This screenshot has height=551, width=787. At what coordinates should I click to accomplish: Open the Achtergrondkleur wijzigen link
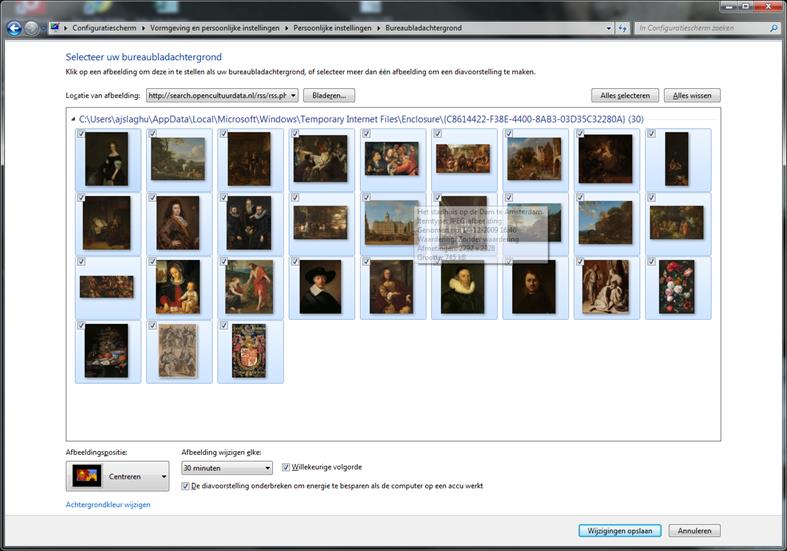tap(108, 505)
